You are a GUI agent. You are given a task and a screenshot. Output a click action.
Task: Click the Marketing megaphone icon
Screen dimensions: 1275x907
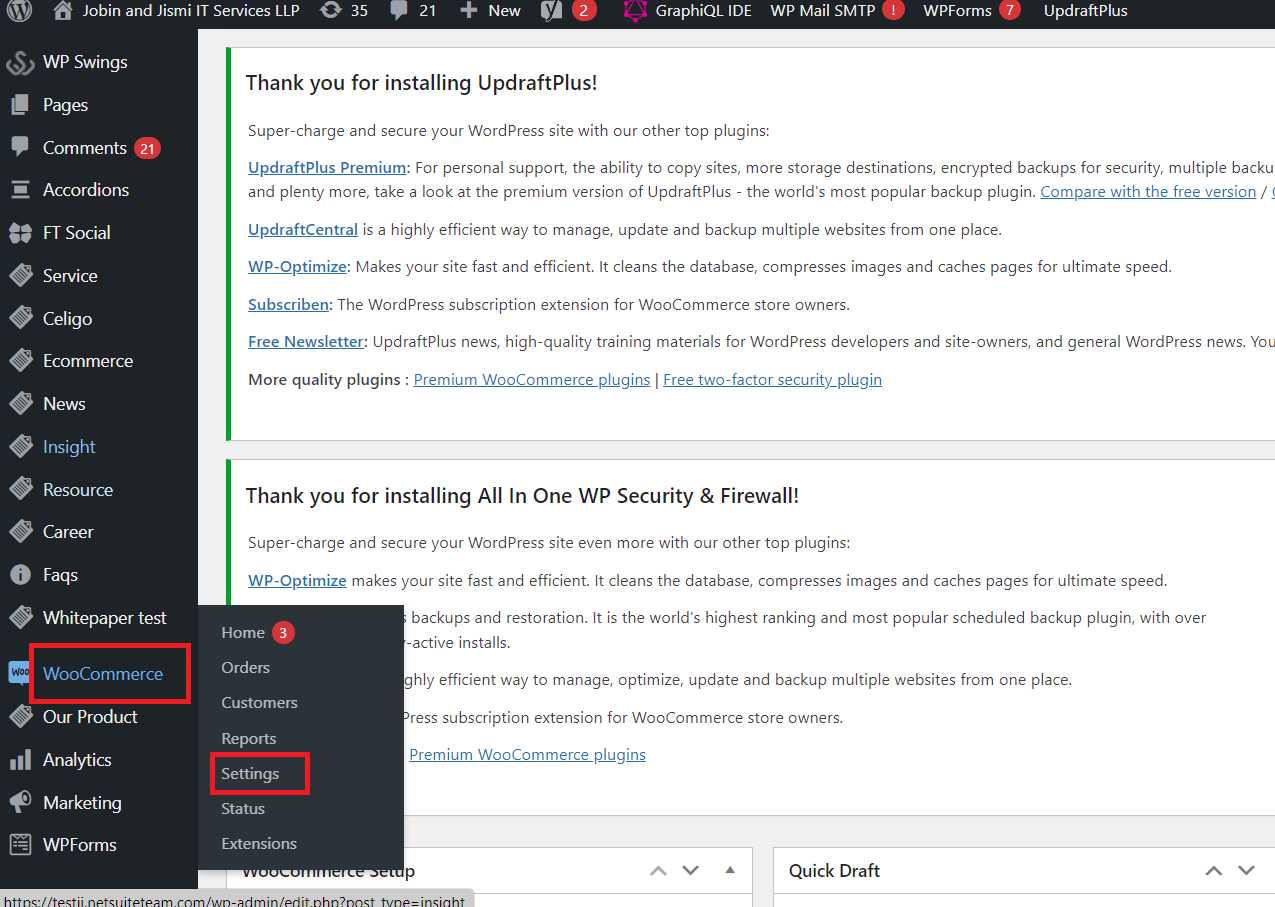[20, 803]
